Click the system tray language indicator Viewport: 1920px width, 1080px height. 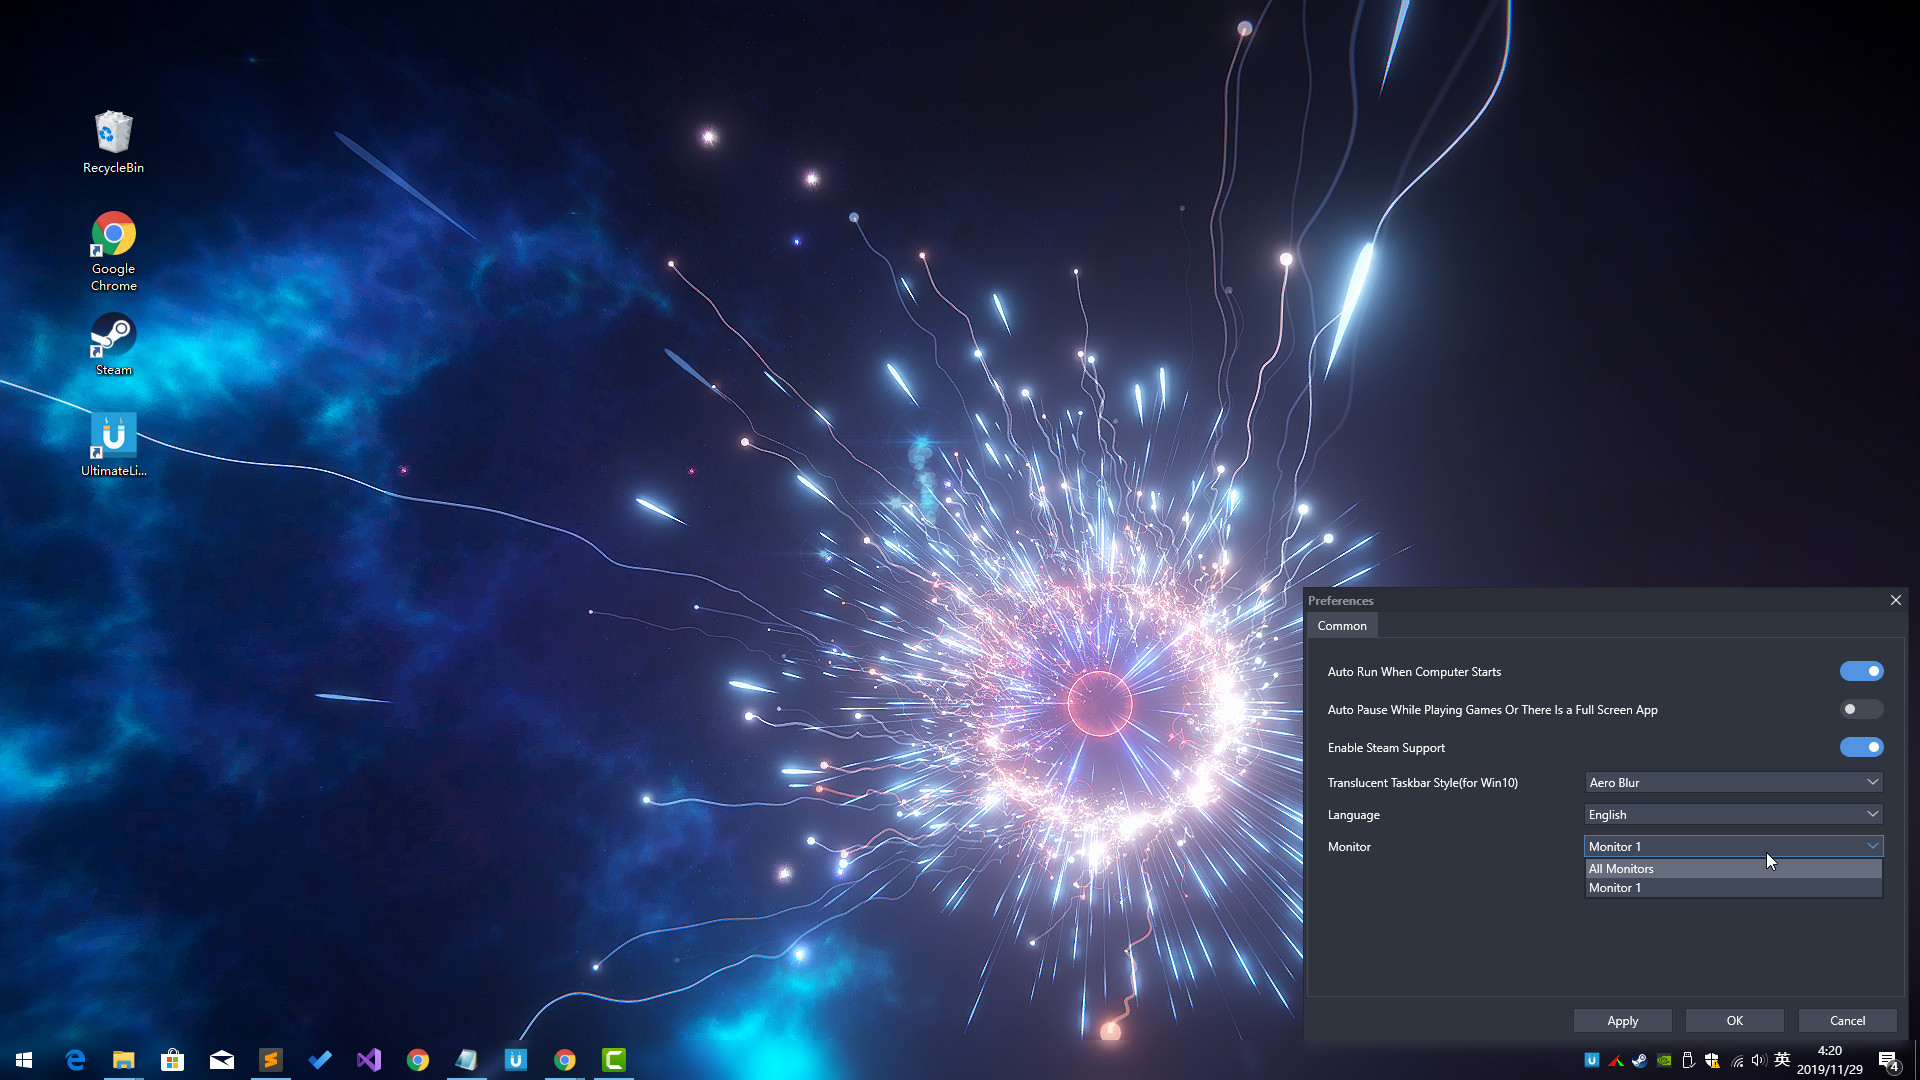click(1783, 1059)
